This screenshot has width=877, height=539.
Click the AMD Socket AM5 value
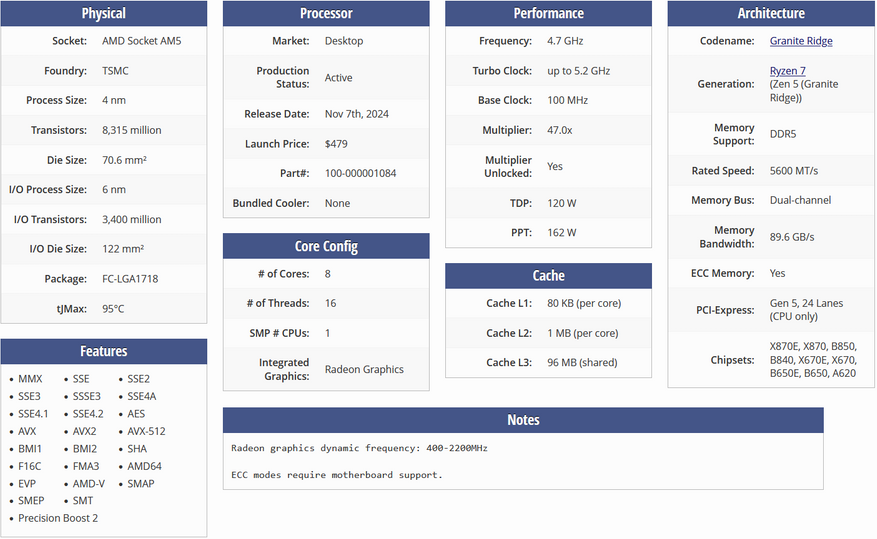(x=142, y=41)
